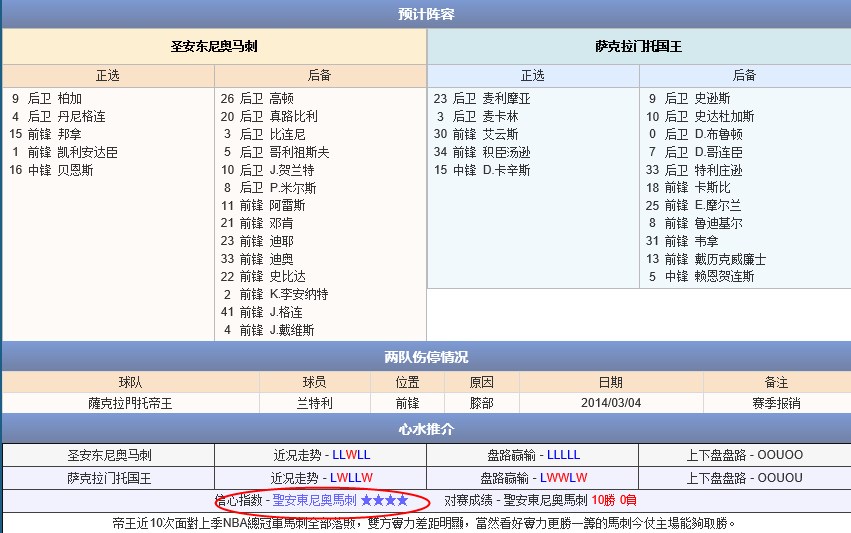This screenshot has width=851, height=533.
Task: Click the 10勝 0負 head-to-head record
Action: coord(614,500)
